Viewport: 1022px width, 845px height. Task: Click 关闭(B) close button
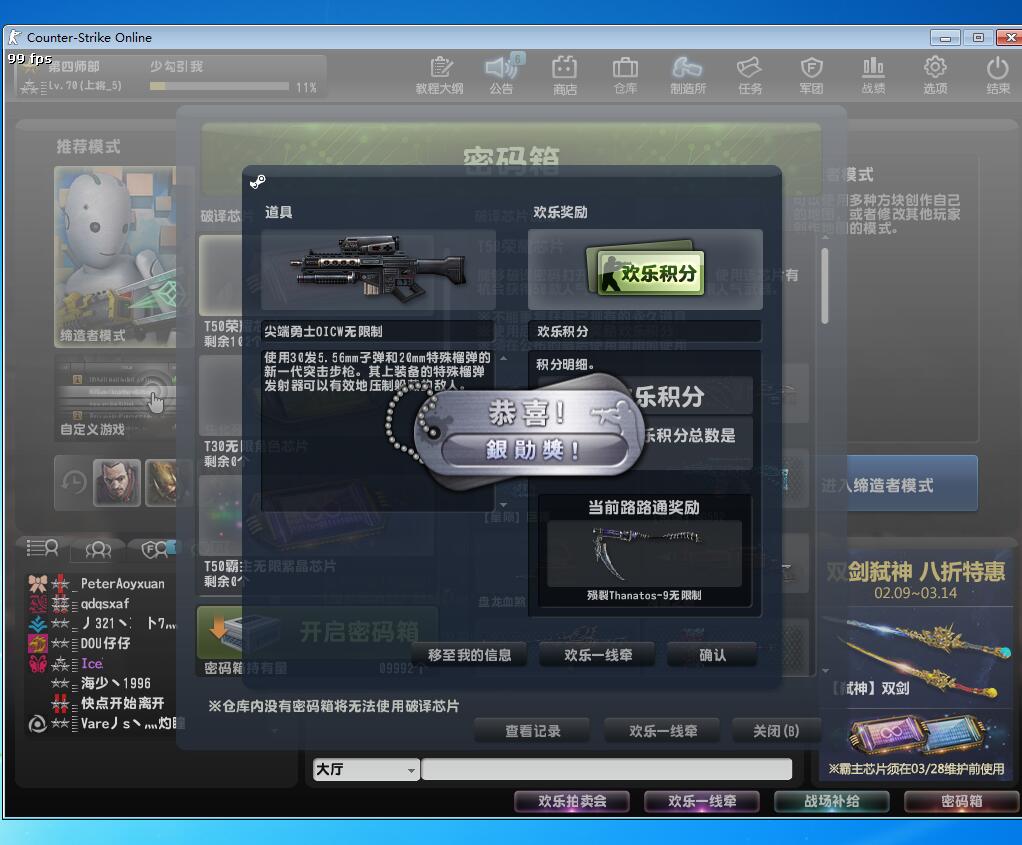pyautogui.click(x=776, y=731)
